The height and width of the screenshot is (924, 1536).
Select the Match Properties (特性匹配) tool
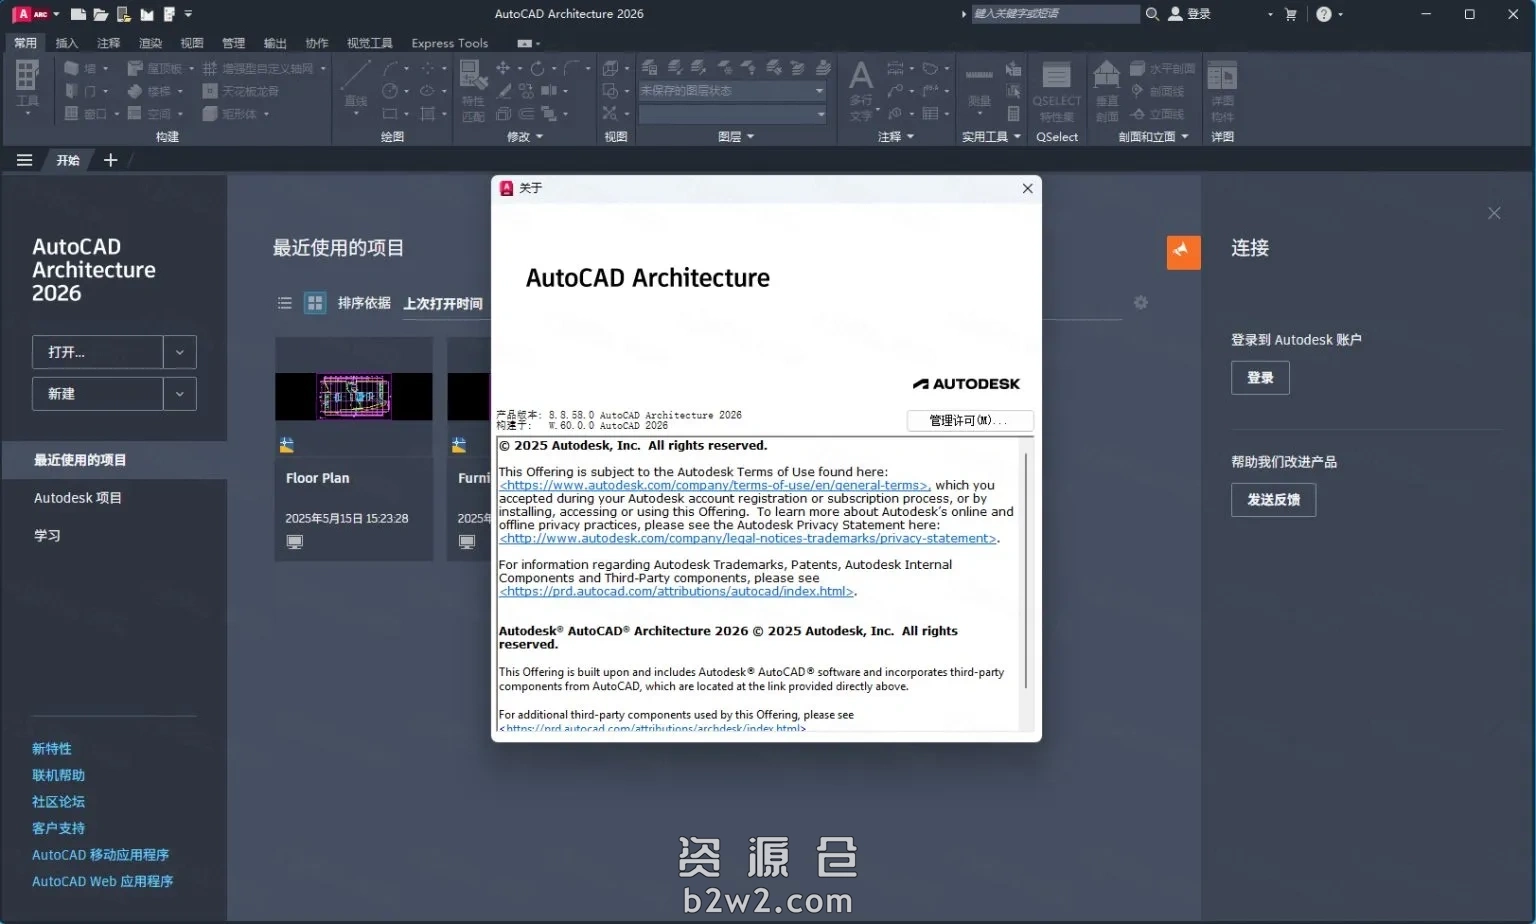click(x=472, y=88)
